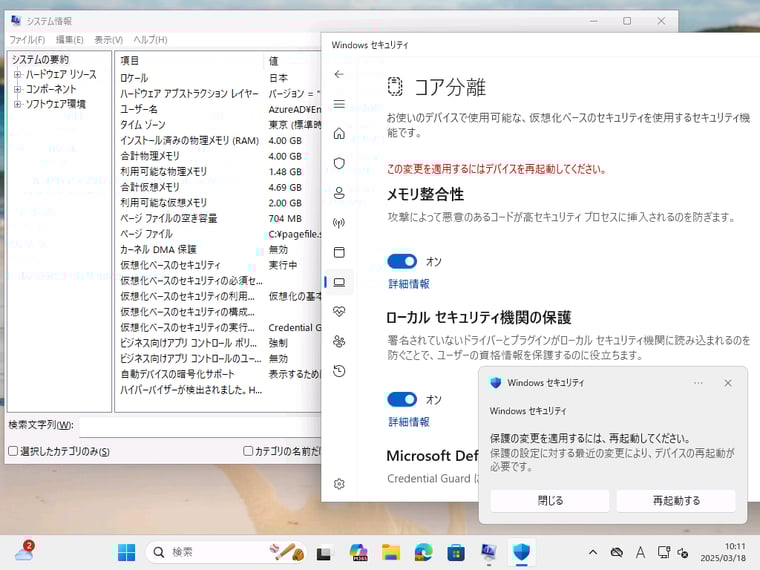Open Firewall & network protection icon
Viewport: 760px width, 570px height.
coord(339,223)
